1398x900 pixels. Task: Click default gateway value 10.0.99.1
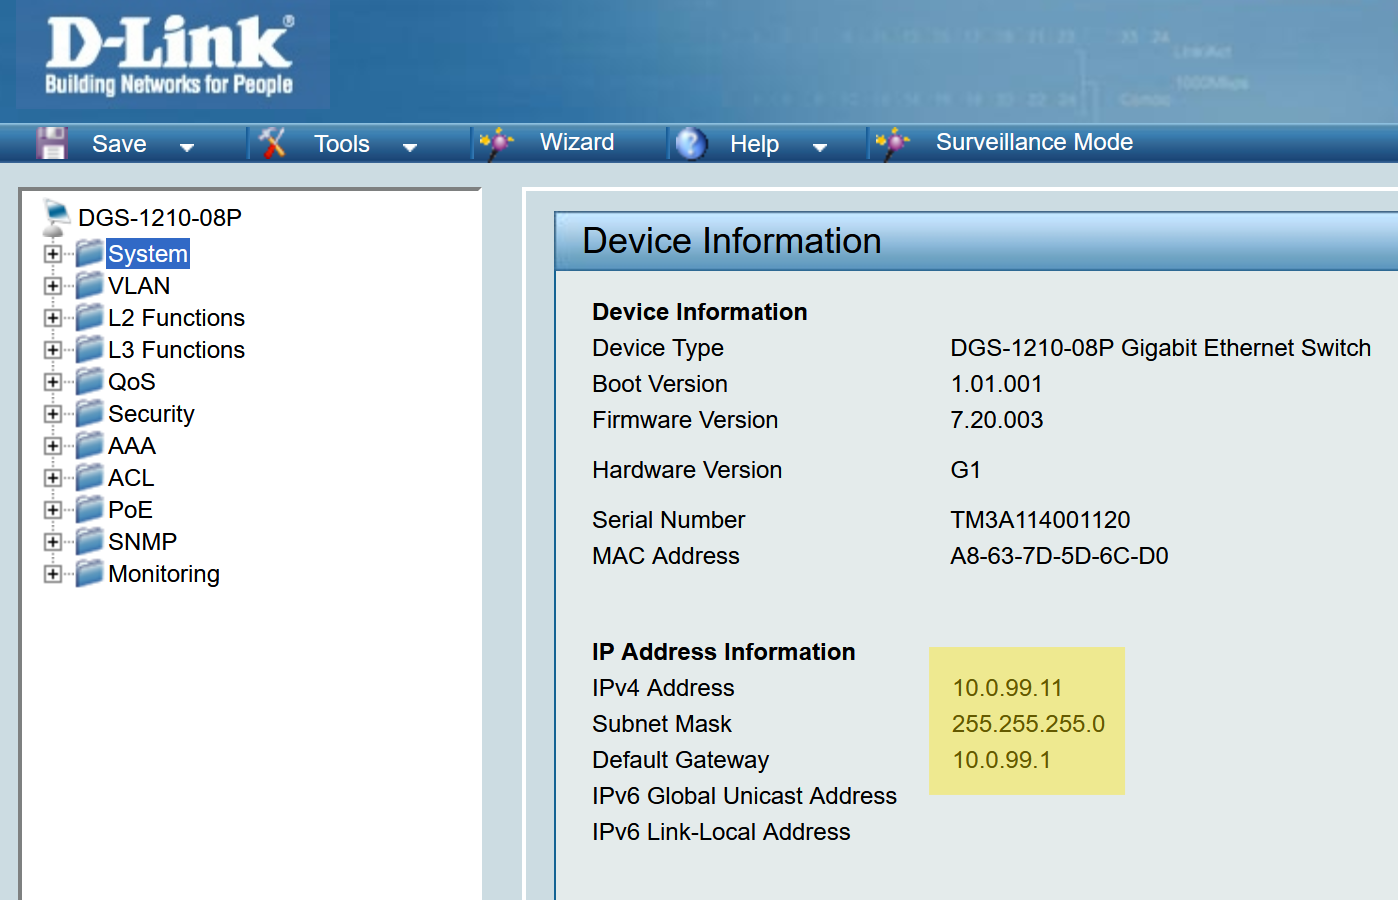coord(1001,760)
